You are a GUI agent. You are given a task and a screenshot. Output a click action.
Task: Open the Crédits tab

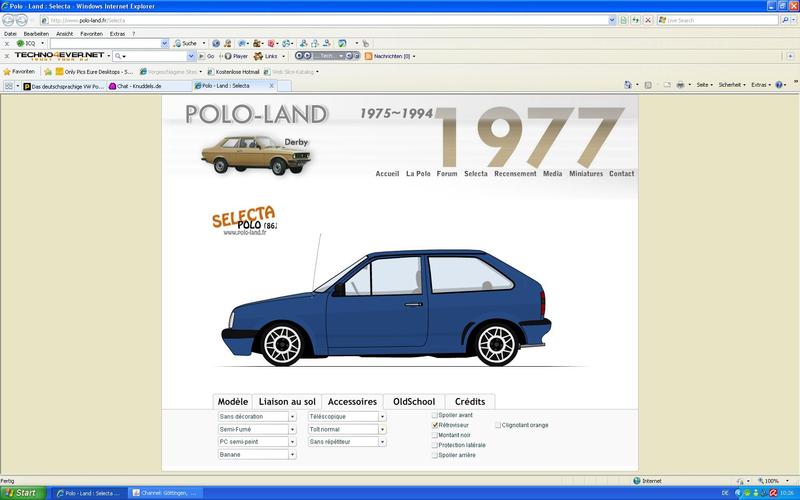pyautogui.click(x=470, y=402)
